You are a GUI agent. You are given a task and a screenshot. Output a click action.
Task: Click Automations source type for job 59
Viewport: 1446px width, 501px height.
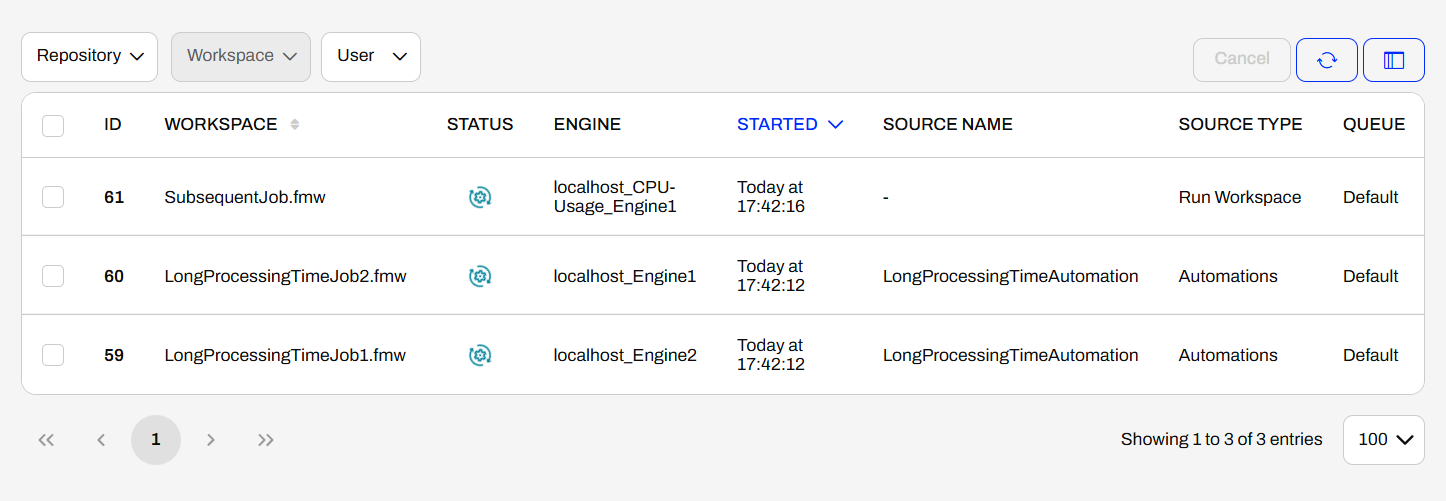[1228, 356]
